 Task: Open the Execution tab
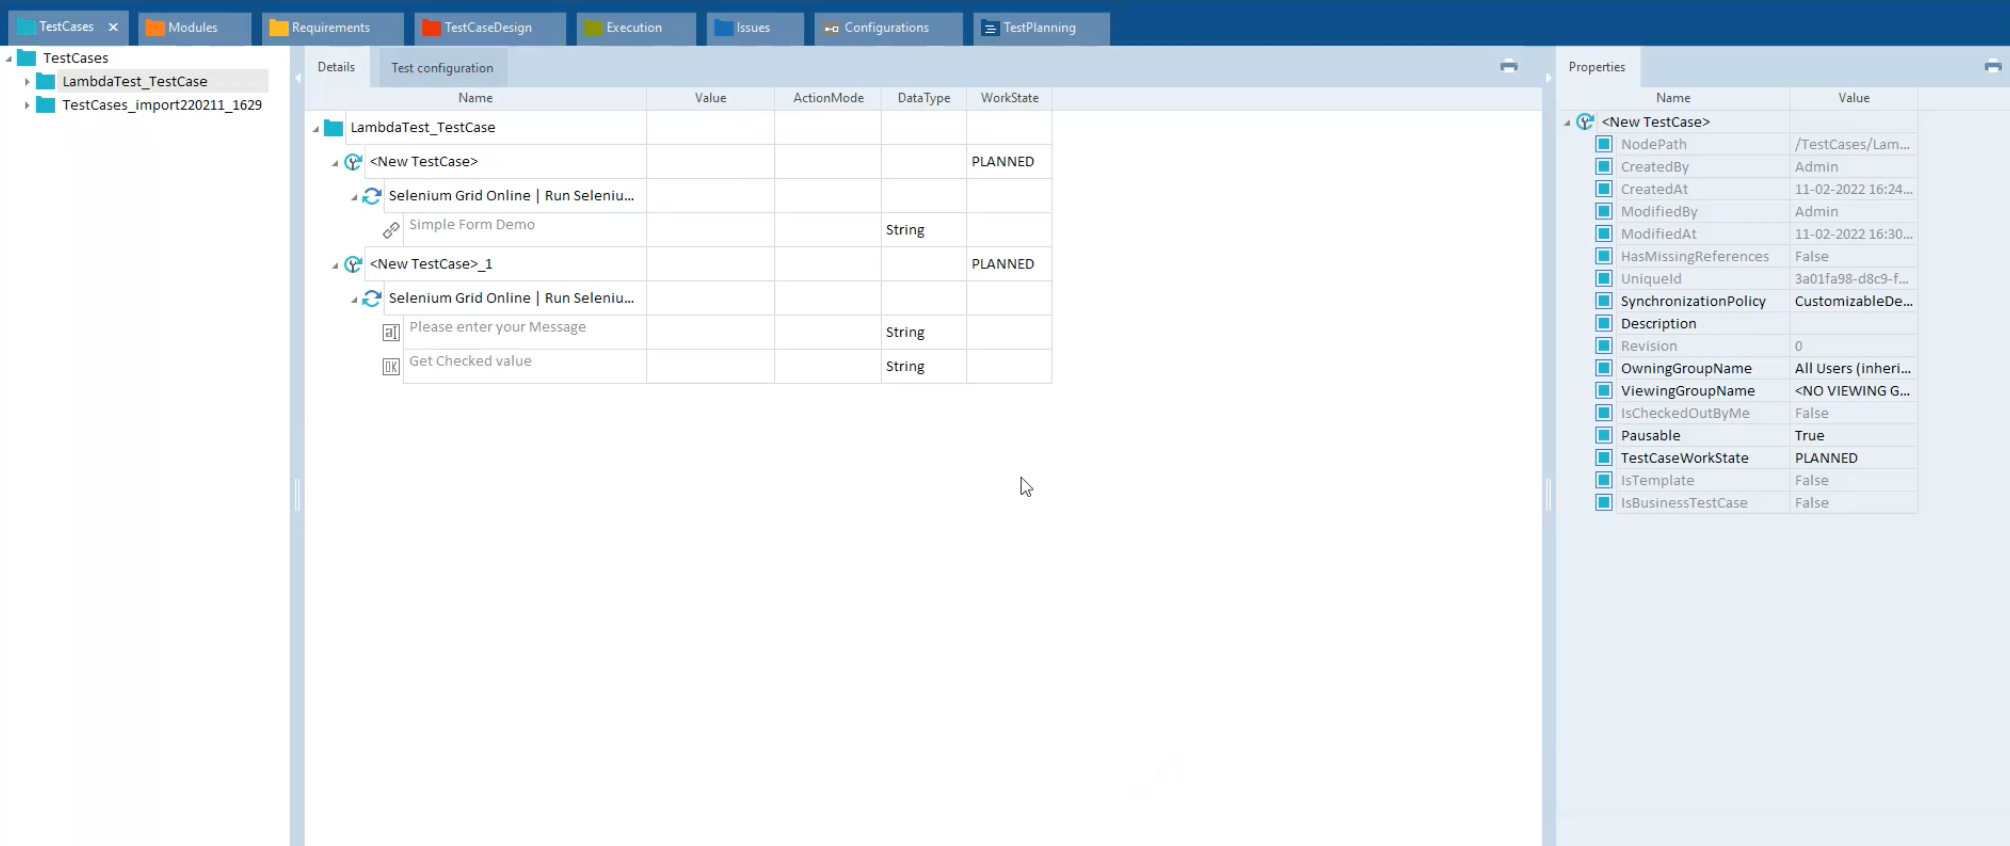(x=633, y=28)
